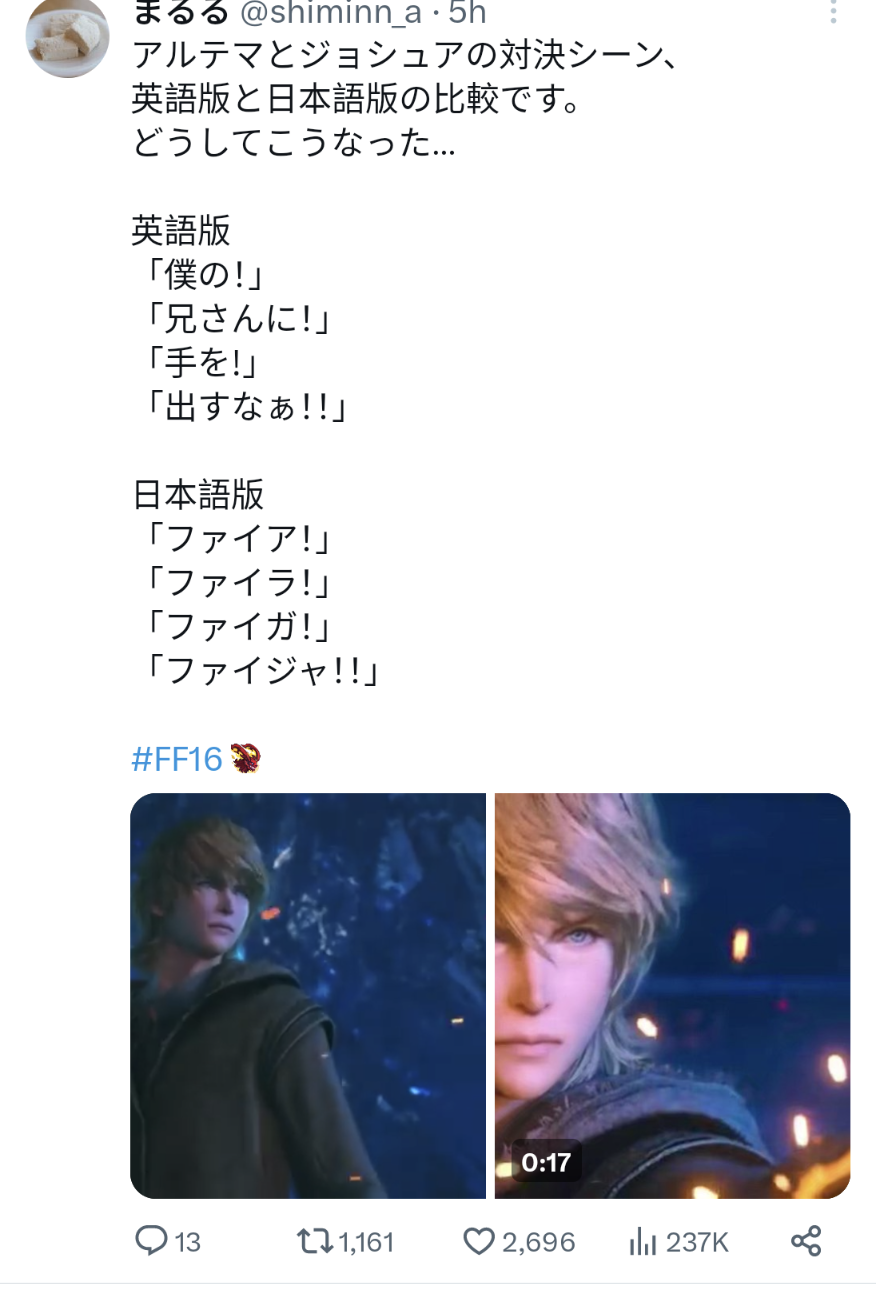876x1302 pixels.
Task: Open the 5h timestamp of the tweet
Action: 467,13
